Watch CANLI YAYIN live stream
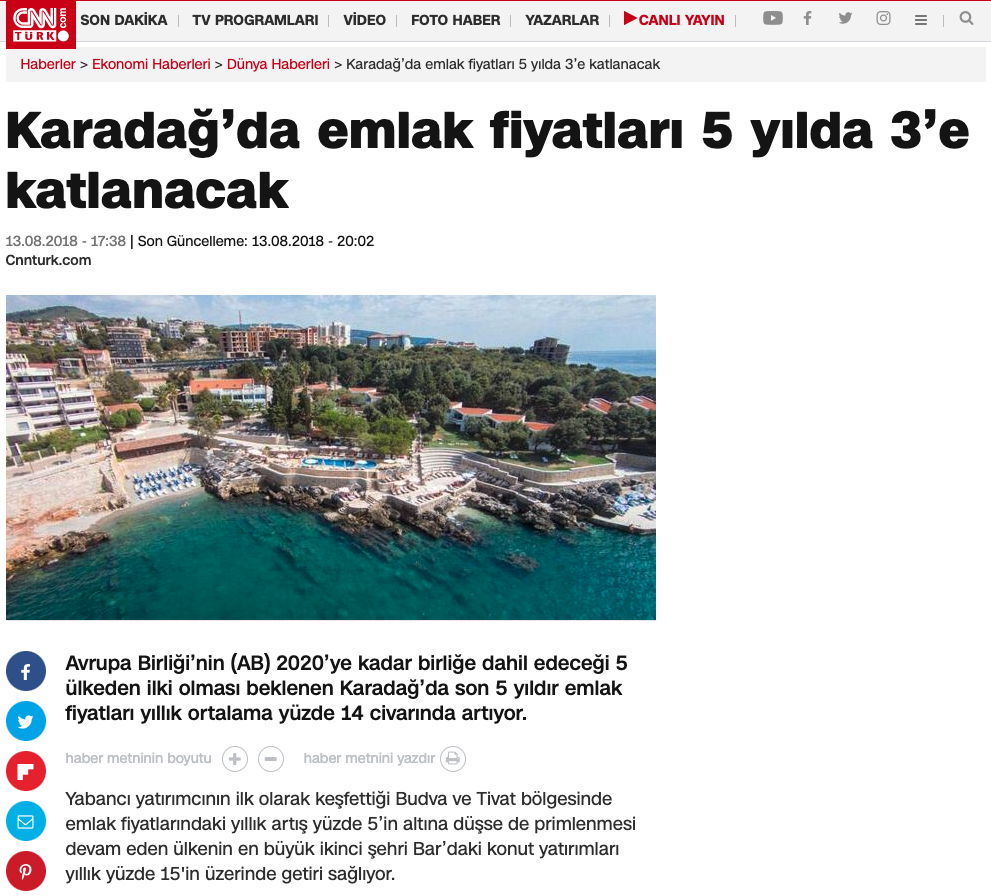The width and height of the screenshot is (991, 896). coord(674,20)
